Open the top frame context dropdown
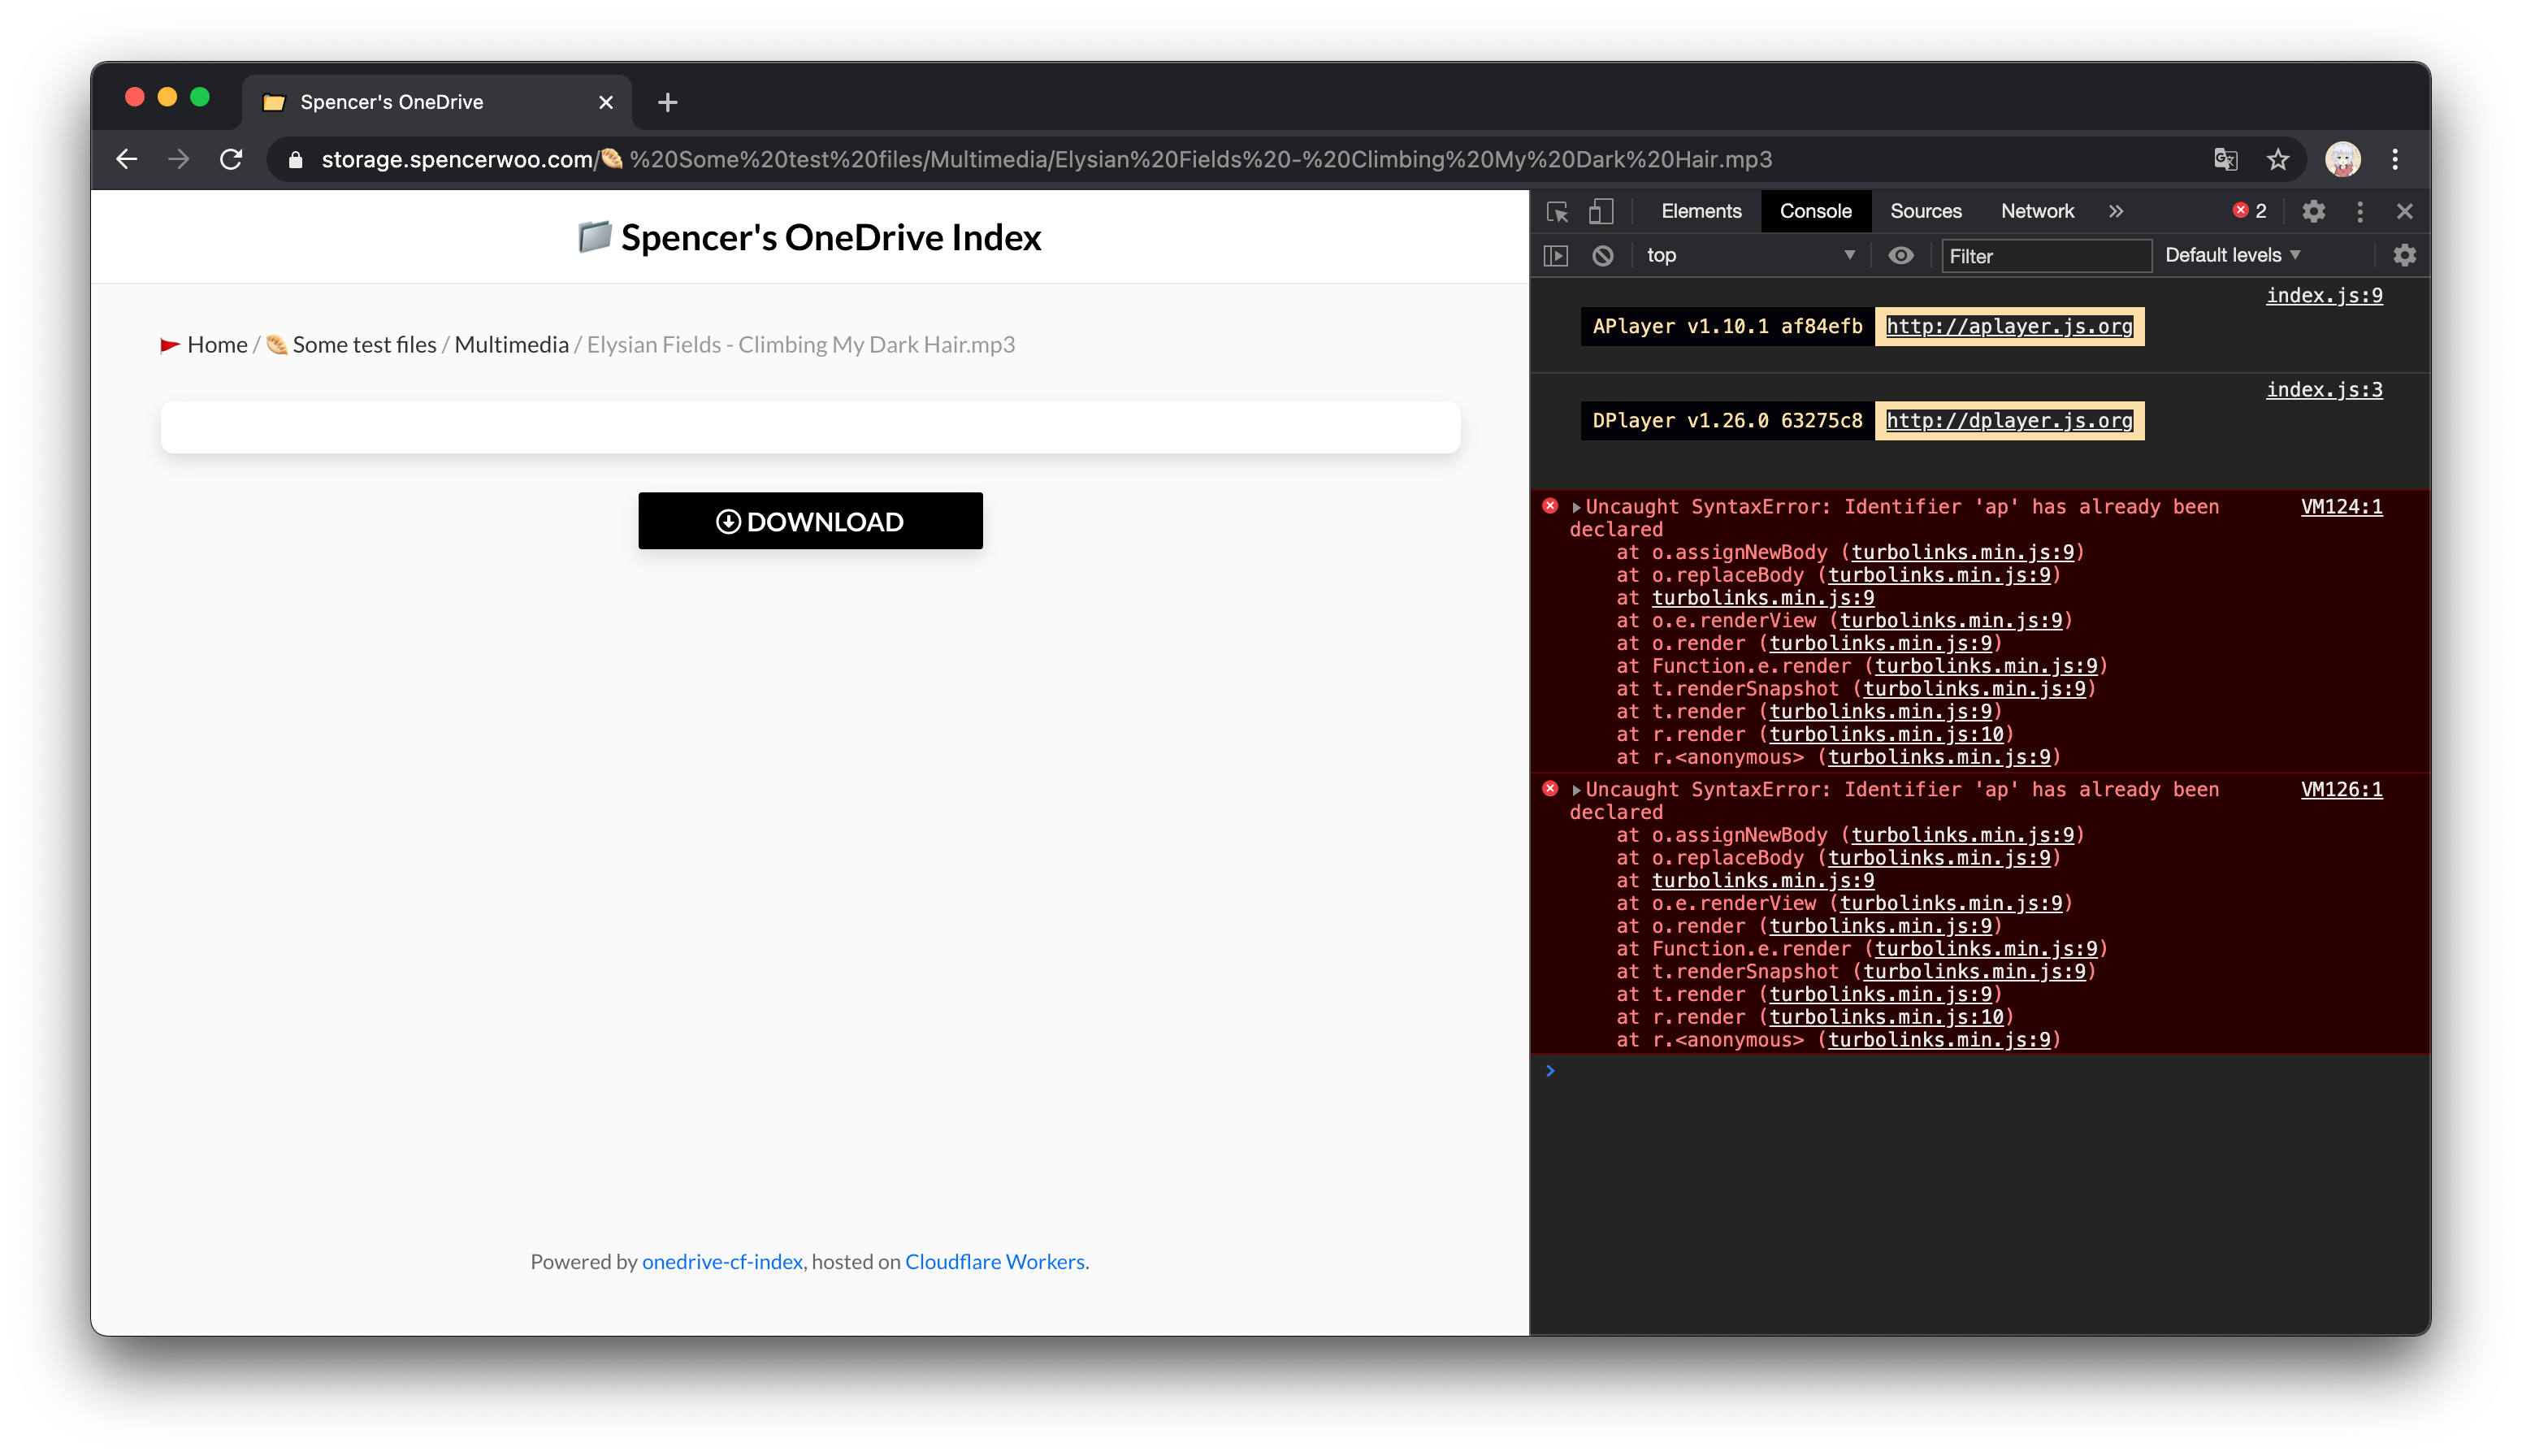2522x1456 pixels. pyautogui.click(x=1750, y=255)
